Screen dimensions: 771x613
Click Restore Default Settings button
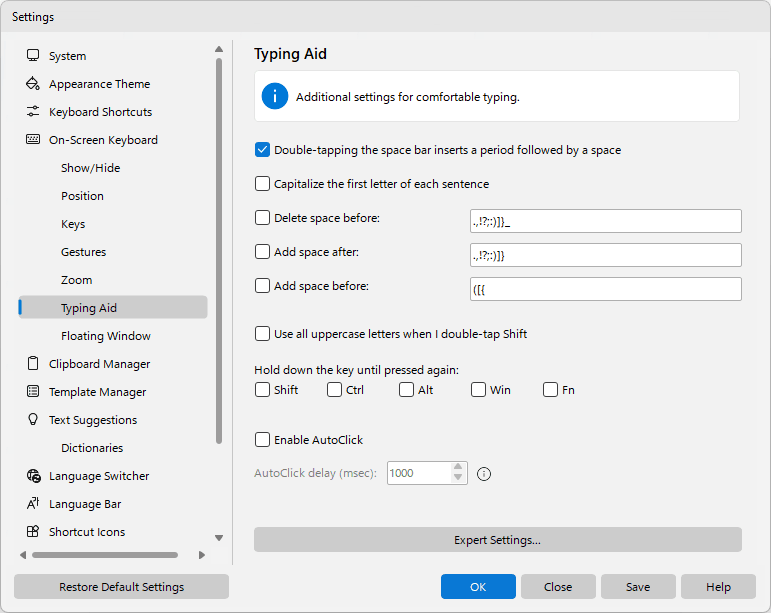[121, 586]
